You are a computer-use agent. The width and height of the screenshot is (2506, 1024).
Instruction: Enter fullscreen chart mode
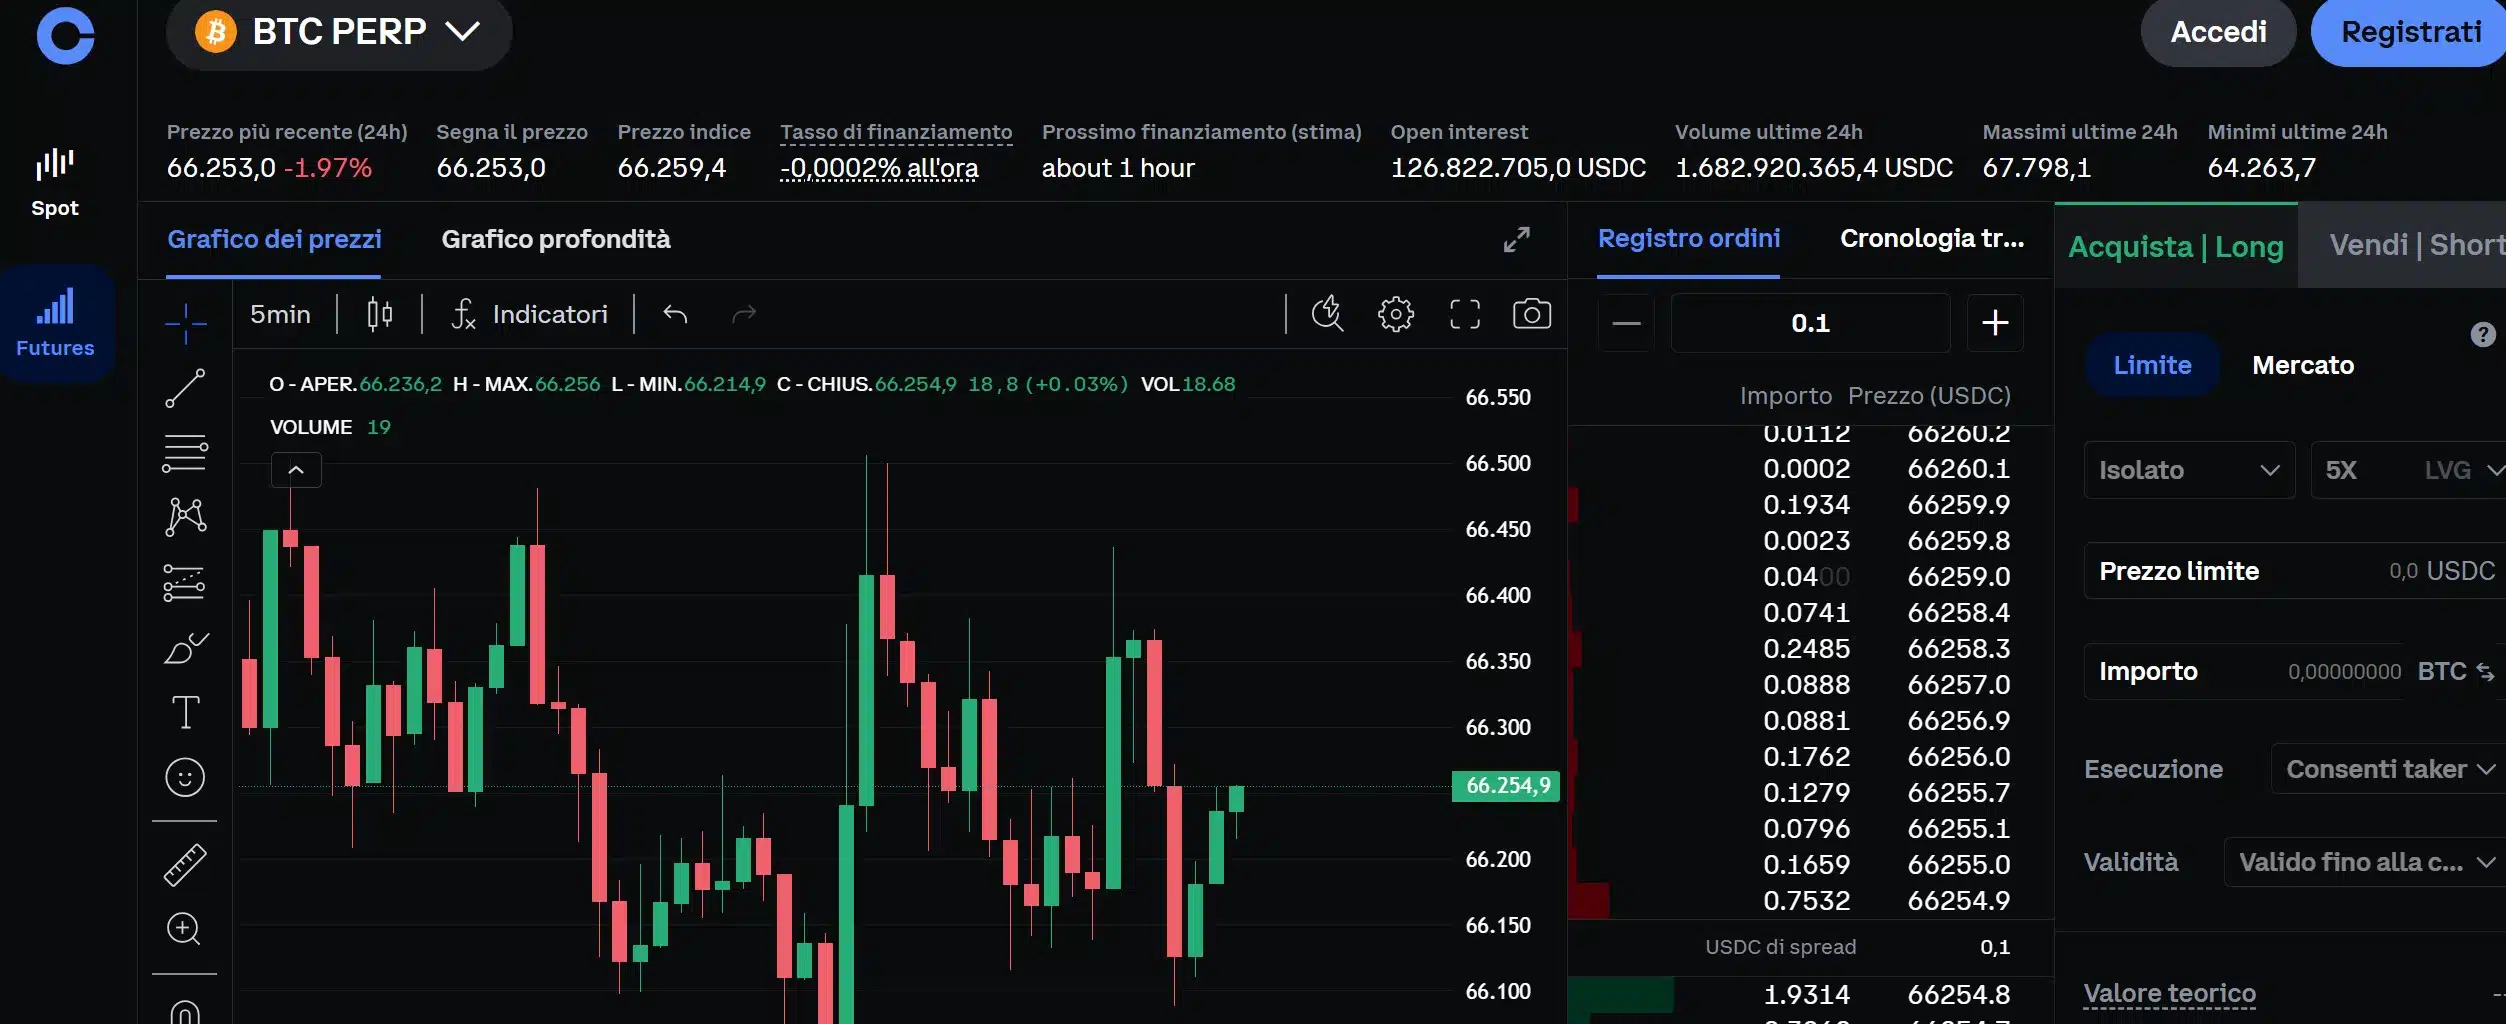(x=1465, y=314)
